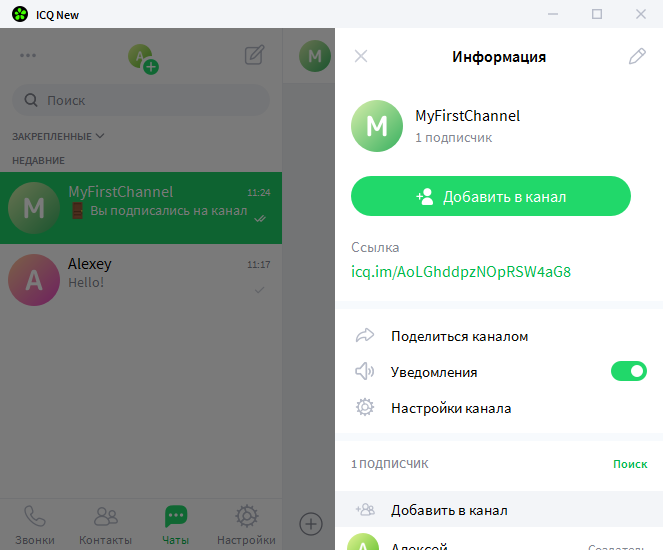Image resolution: width=663 pixels, height=550 pixels.
Task: Click the share arrow icon
Action: (x=365, y=336)
